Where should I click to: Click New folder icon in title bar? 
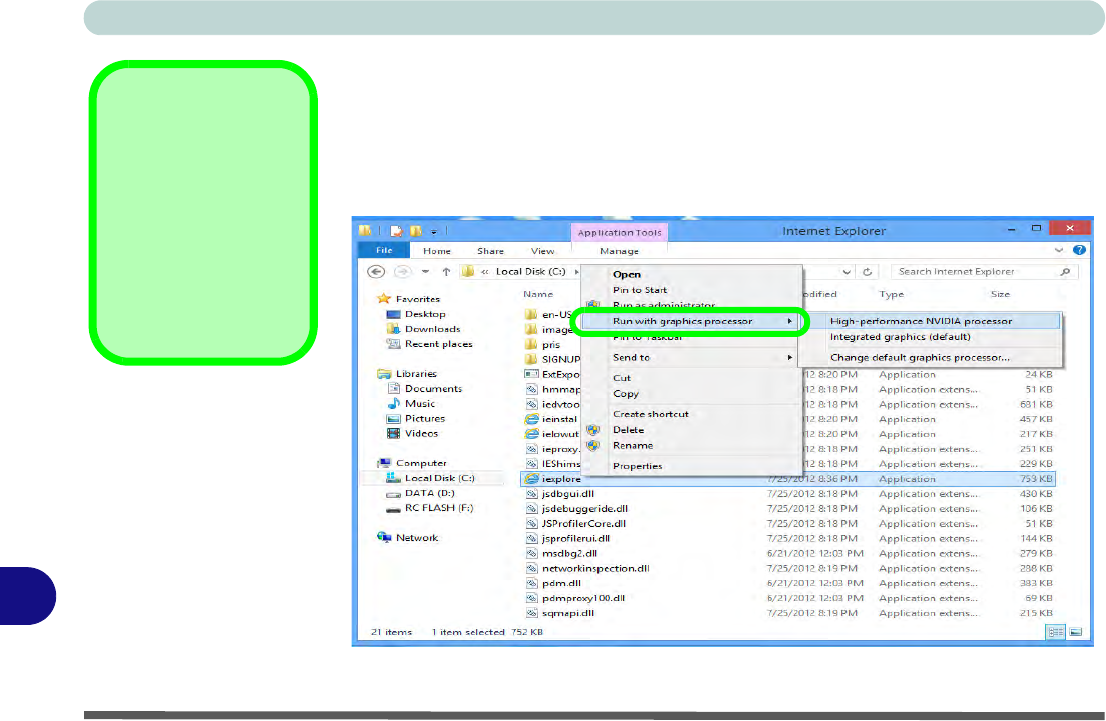tap(415, 231)
